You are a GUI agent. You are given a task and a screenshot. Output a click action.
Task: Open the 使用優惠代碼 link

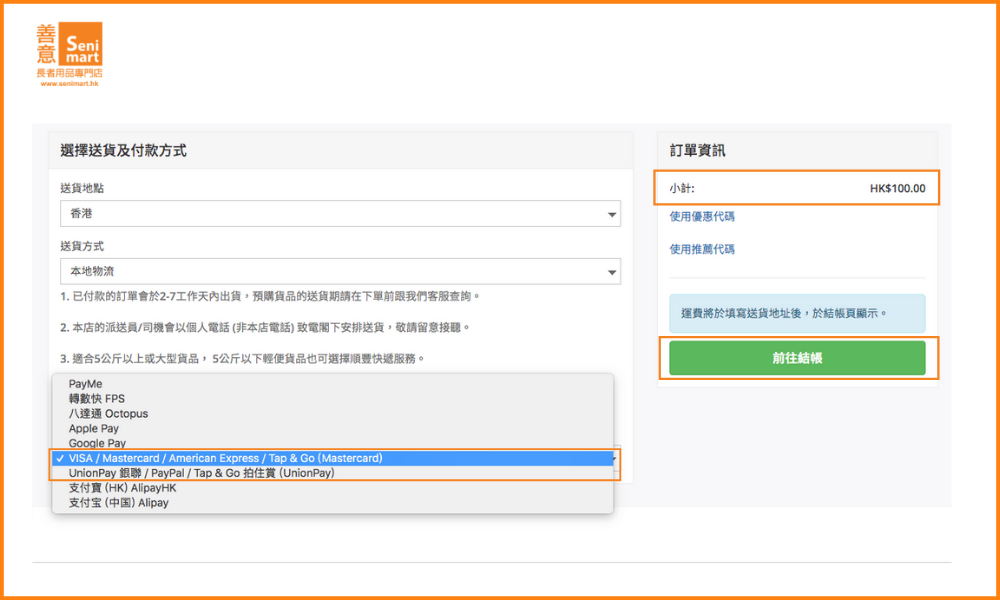(702, 217)
